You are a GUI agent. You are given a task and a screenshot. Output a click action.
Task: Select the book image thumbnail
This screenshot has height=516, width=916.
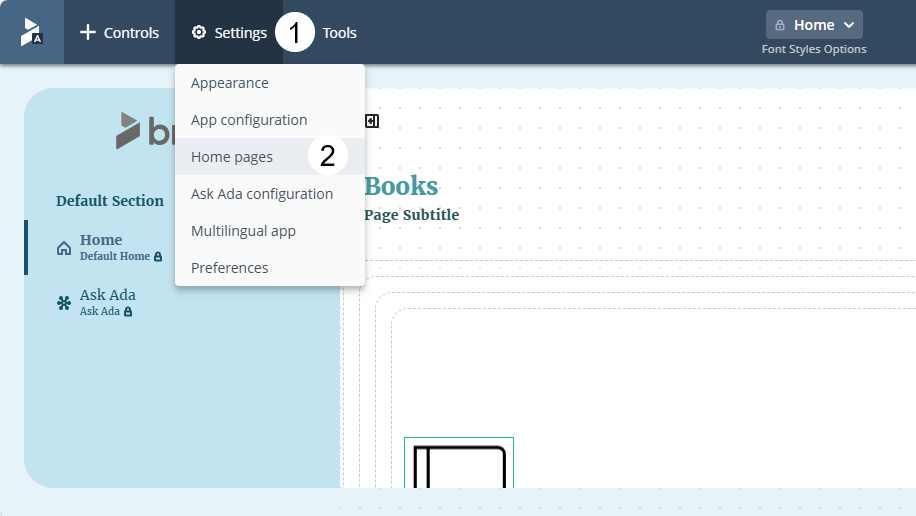click(459, 462)
